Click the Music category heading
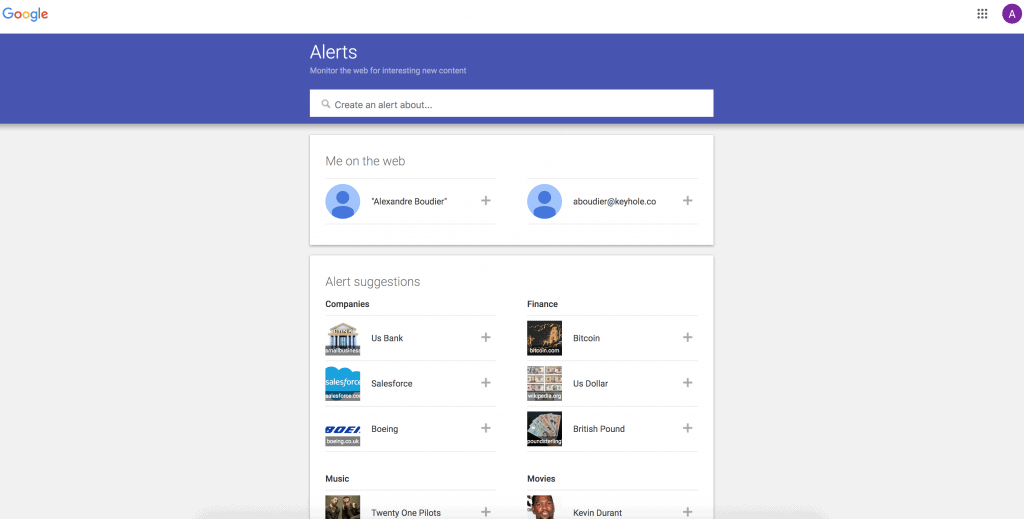The image size is (1024, 519). coord(337,479)
